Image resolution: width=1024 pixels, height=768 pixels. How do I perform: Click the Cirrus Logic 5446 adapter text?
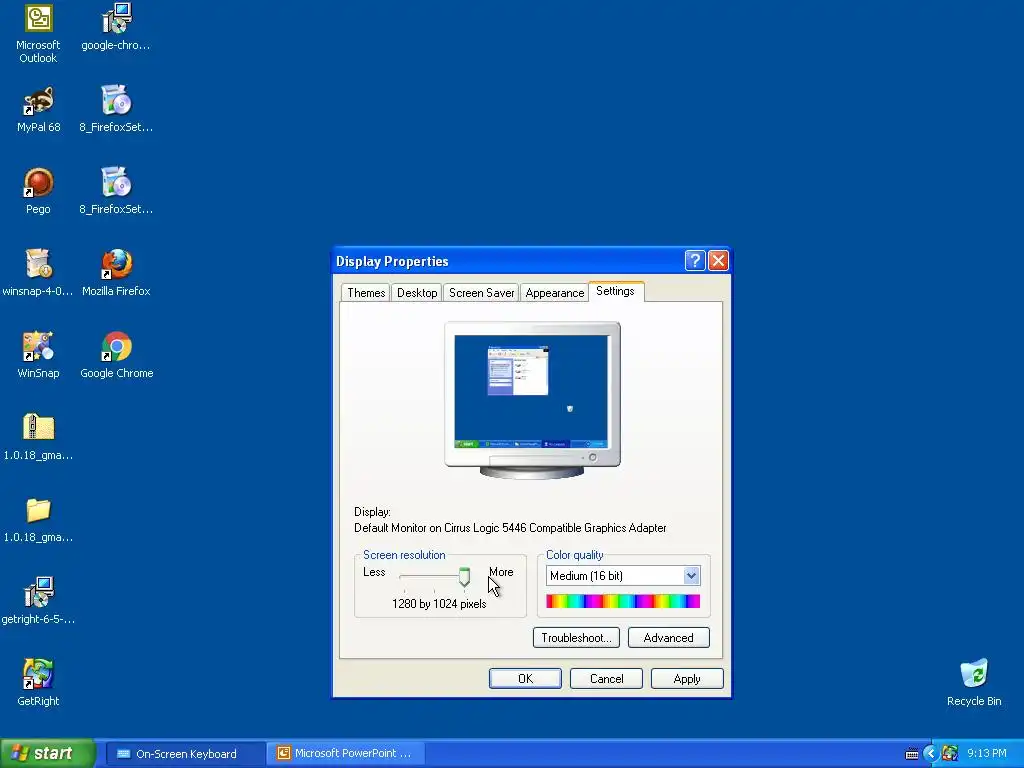510,528
